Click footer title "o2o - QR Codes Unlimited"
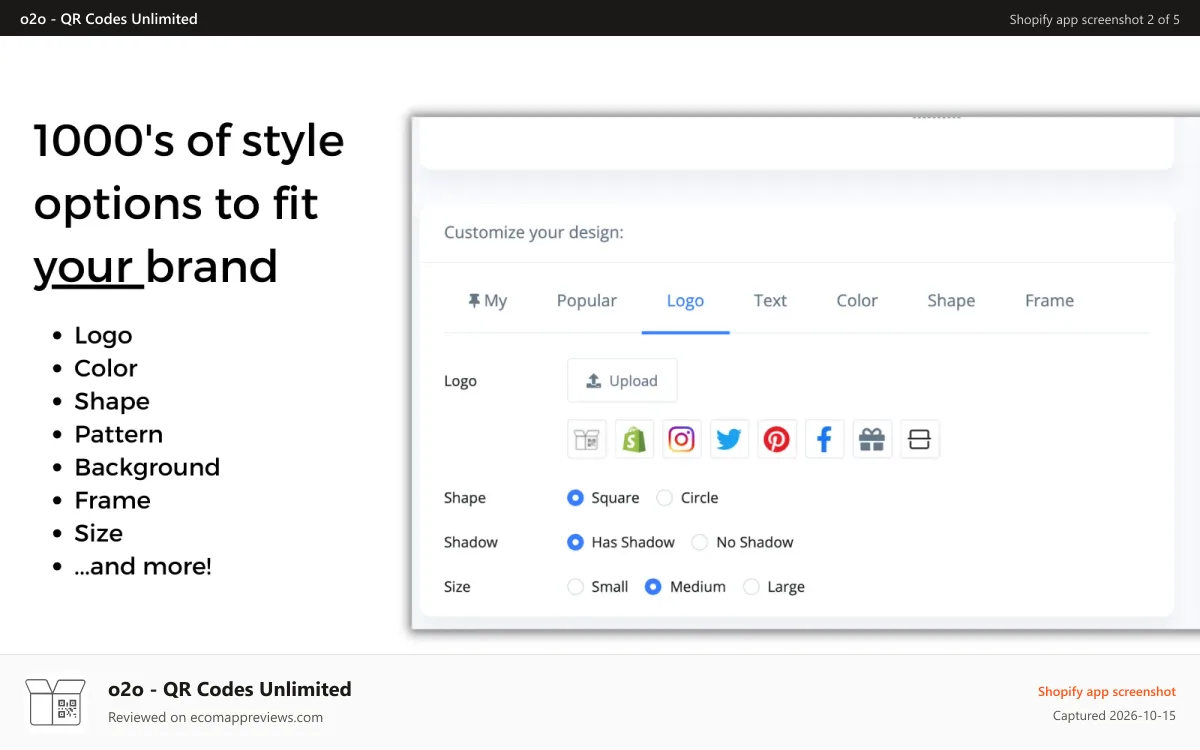1200x750 pixels. pyautogui.click(x=230, y=689)
